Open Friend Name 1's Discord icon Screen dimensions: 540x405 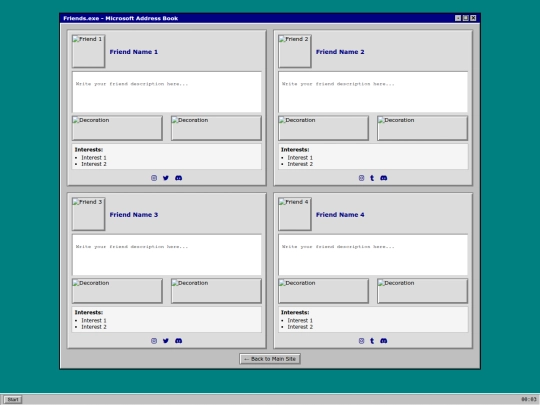[x=178, y=178]
